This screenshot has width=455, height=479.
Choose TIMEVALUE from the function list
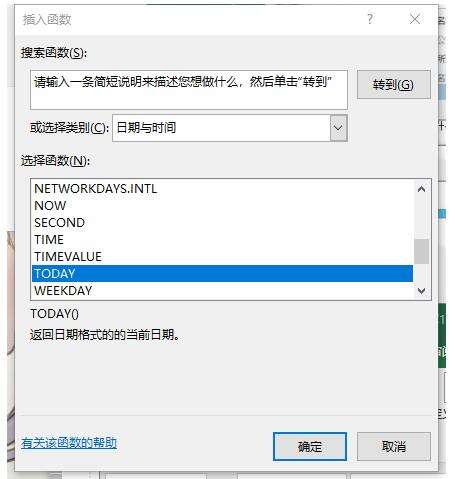pos(222,257)
